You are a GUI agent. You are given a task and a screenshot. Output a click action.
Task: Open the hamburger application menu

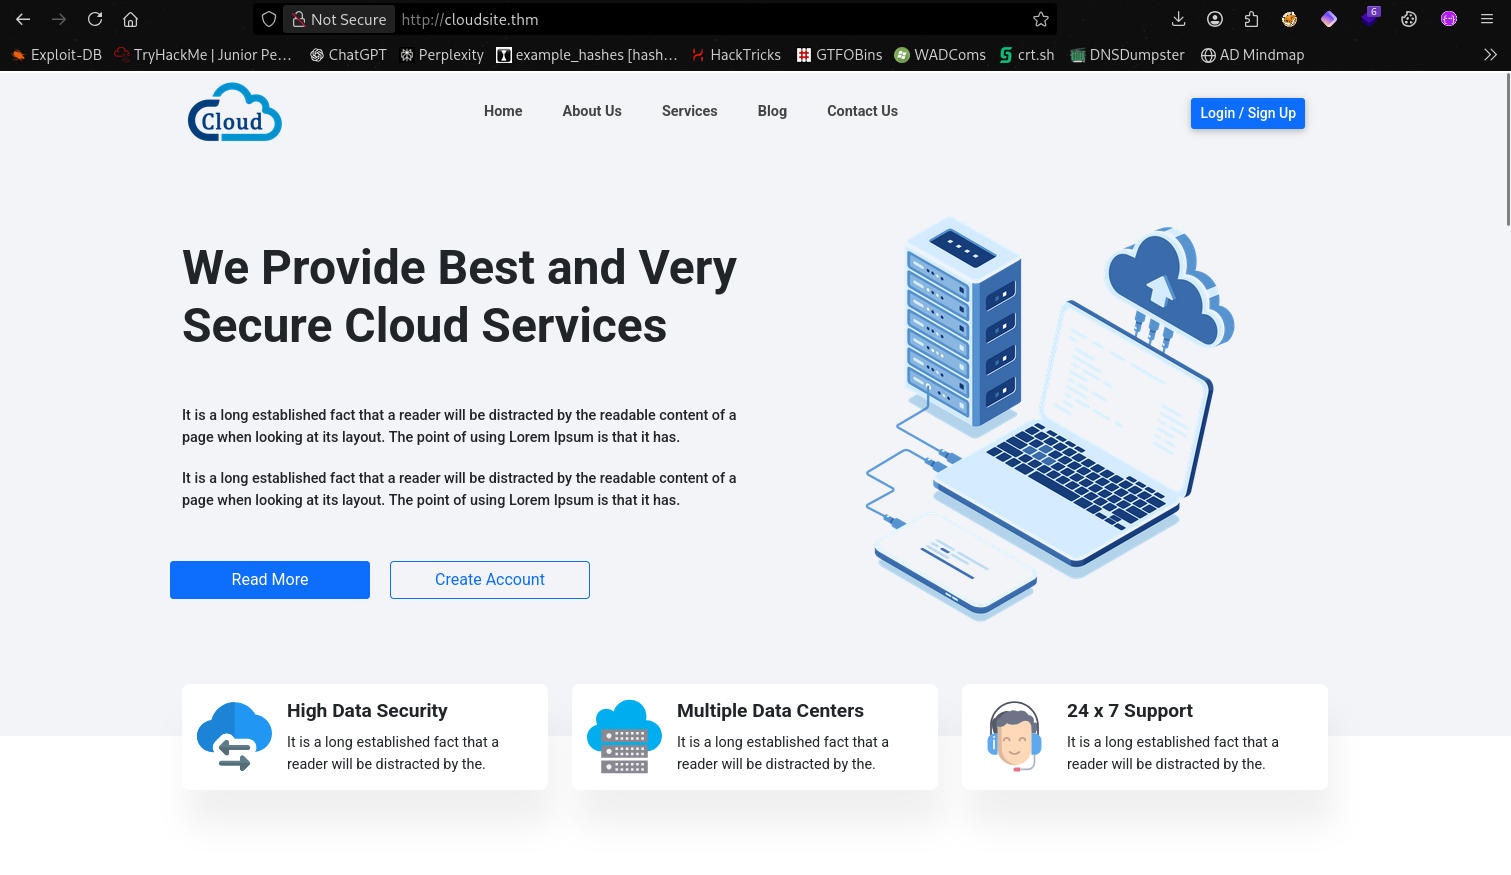pyautogui.click(x=1487, y=19)
